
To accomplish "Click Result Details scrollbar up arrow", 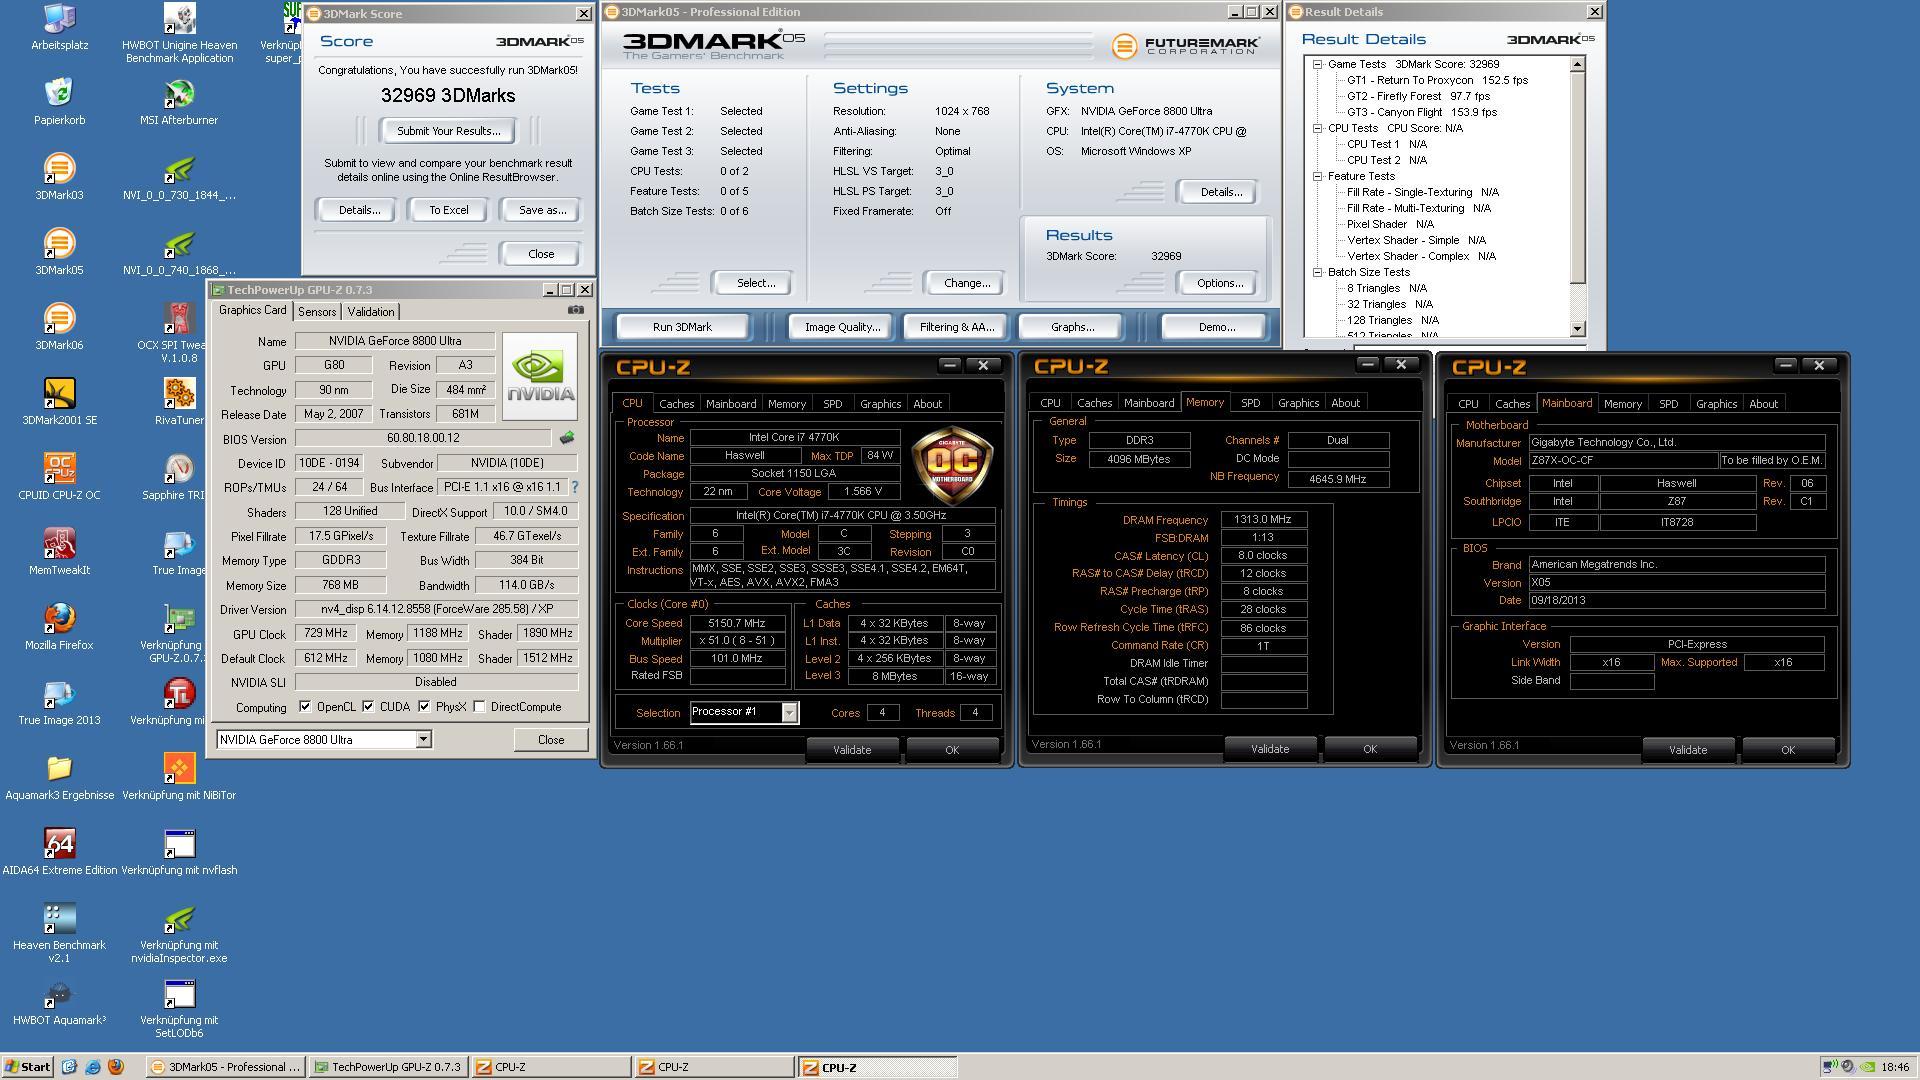I will click(1578, 64).
